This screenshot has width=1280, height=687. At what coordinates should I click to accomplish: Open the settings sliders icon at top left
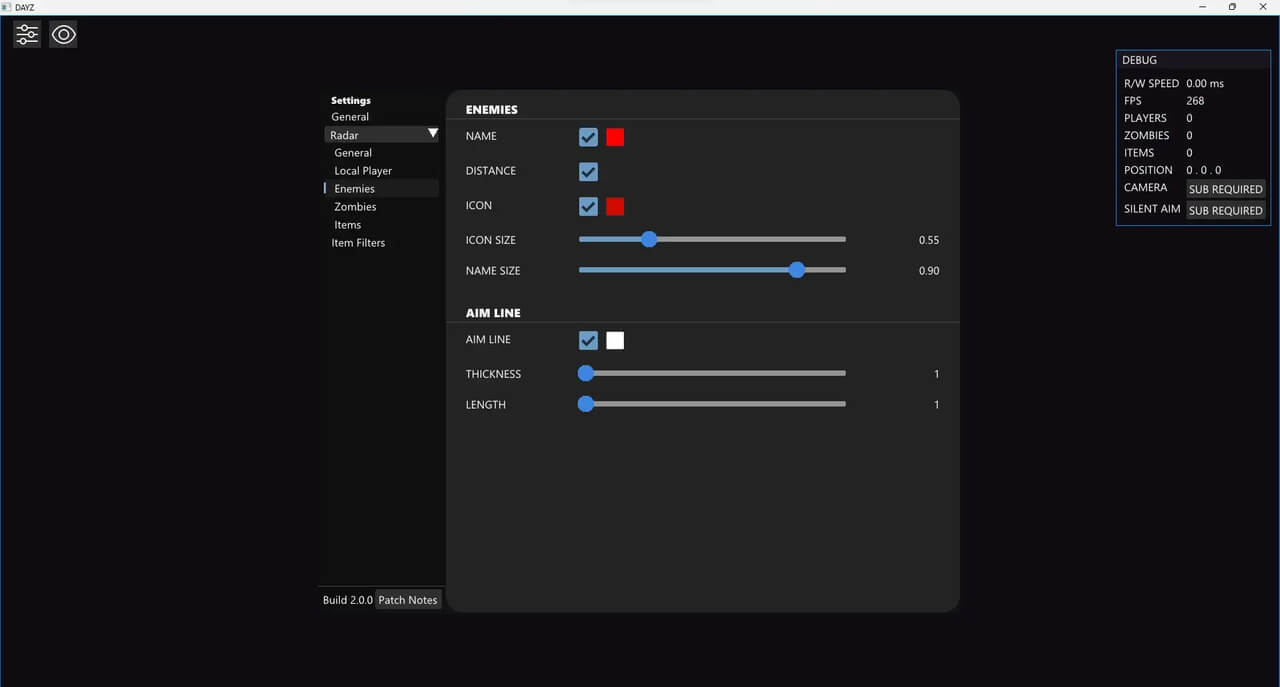click(27, 35)
